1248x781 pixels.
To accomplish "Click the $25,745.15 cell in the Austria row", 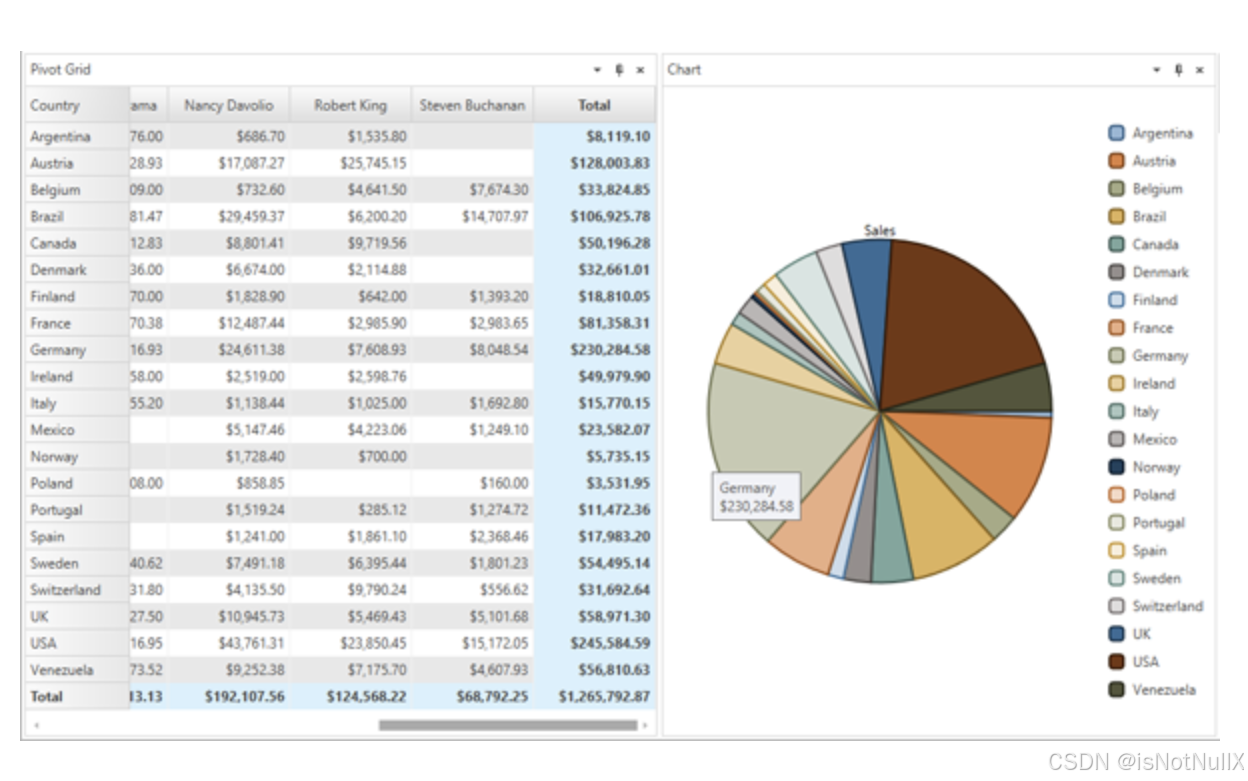I will (351, 163).
